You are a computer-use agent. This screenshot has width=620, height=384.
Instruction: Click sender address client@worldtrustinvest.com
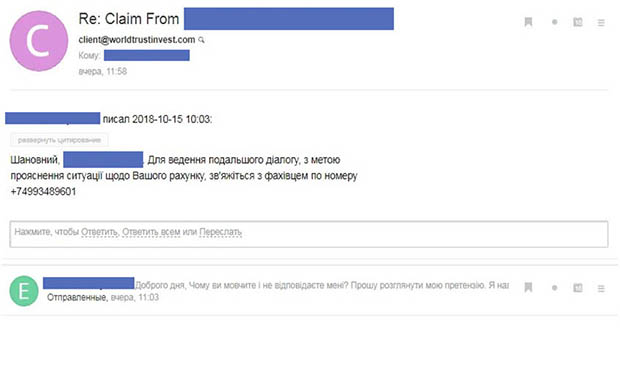[136, 40]
